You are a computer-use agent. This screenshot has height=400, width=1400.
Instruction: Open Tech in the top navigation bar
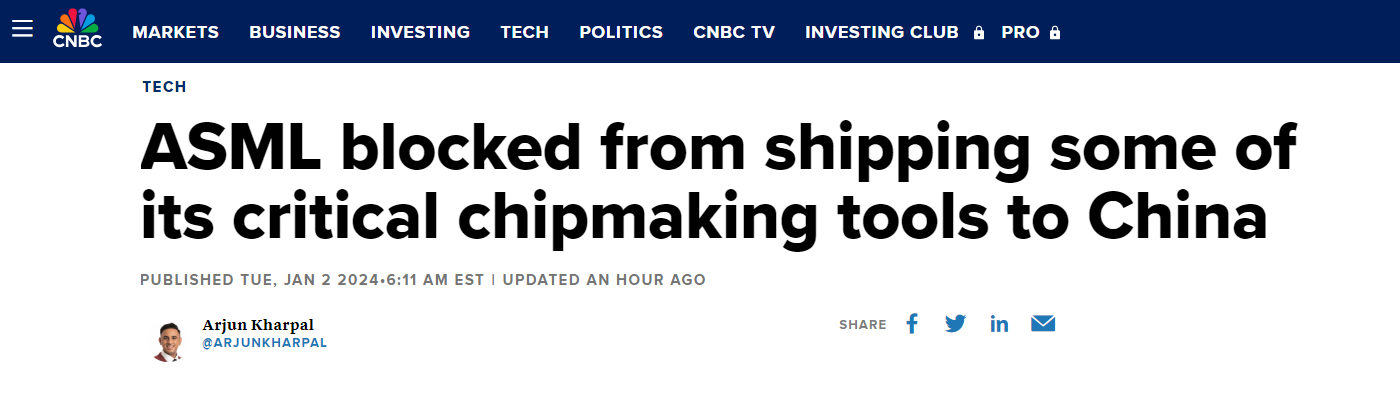(x=525, y=32)
